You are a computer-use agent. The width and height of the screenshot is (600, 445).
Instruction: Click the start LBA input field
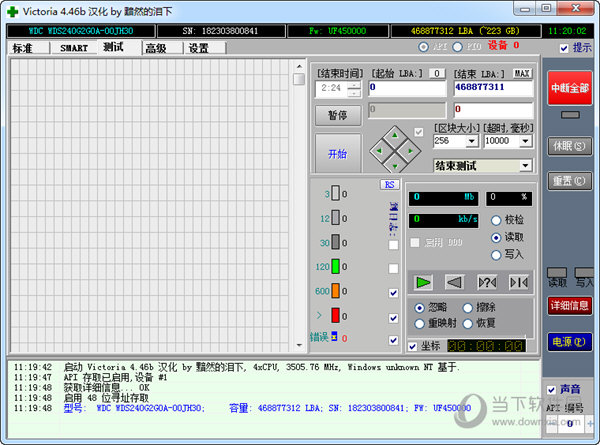[405, 88]
